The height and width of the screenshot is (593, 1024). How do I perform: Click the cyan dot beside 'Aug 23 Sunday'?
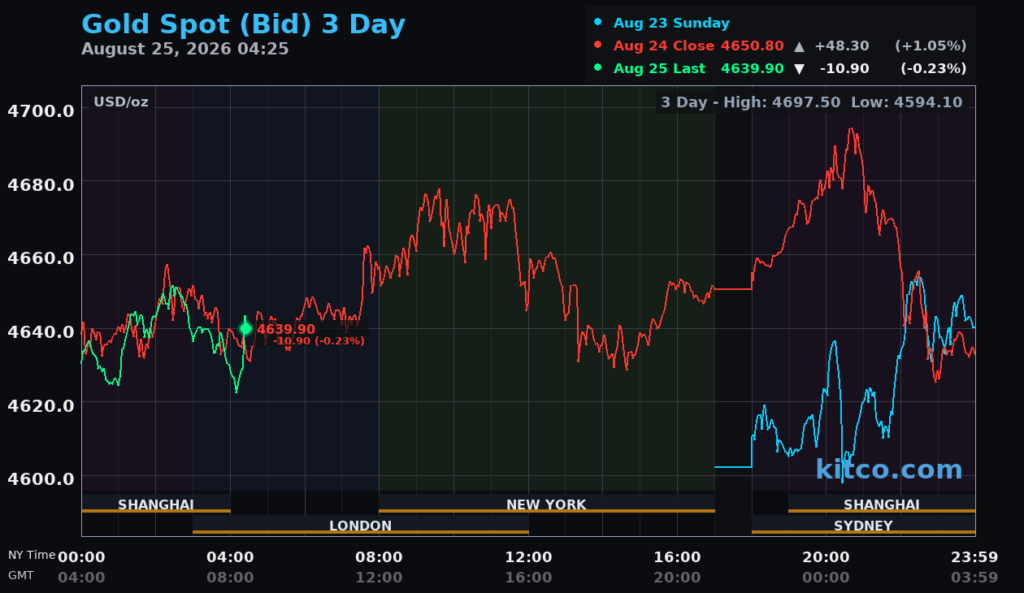(x=598, y=22)
